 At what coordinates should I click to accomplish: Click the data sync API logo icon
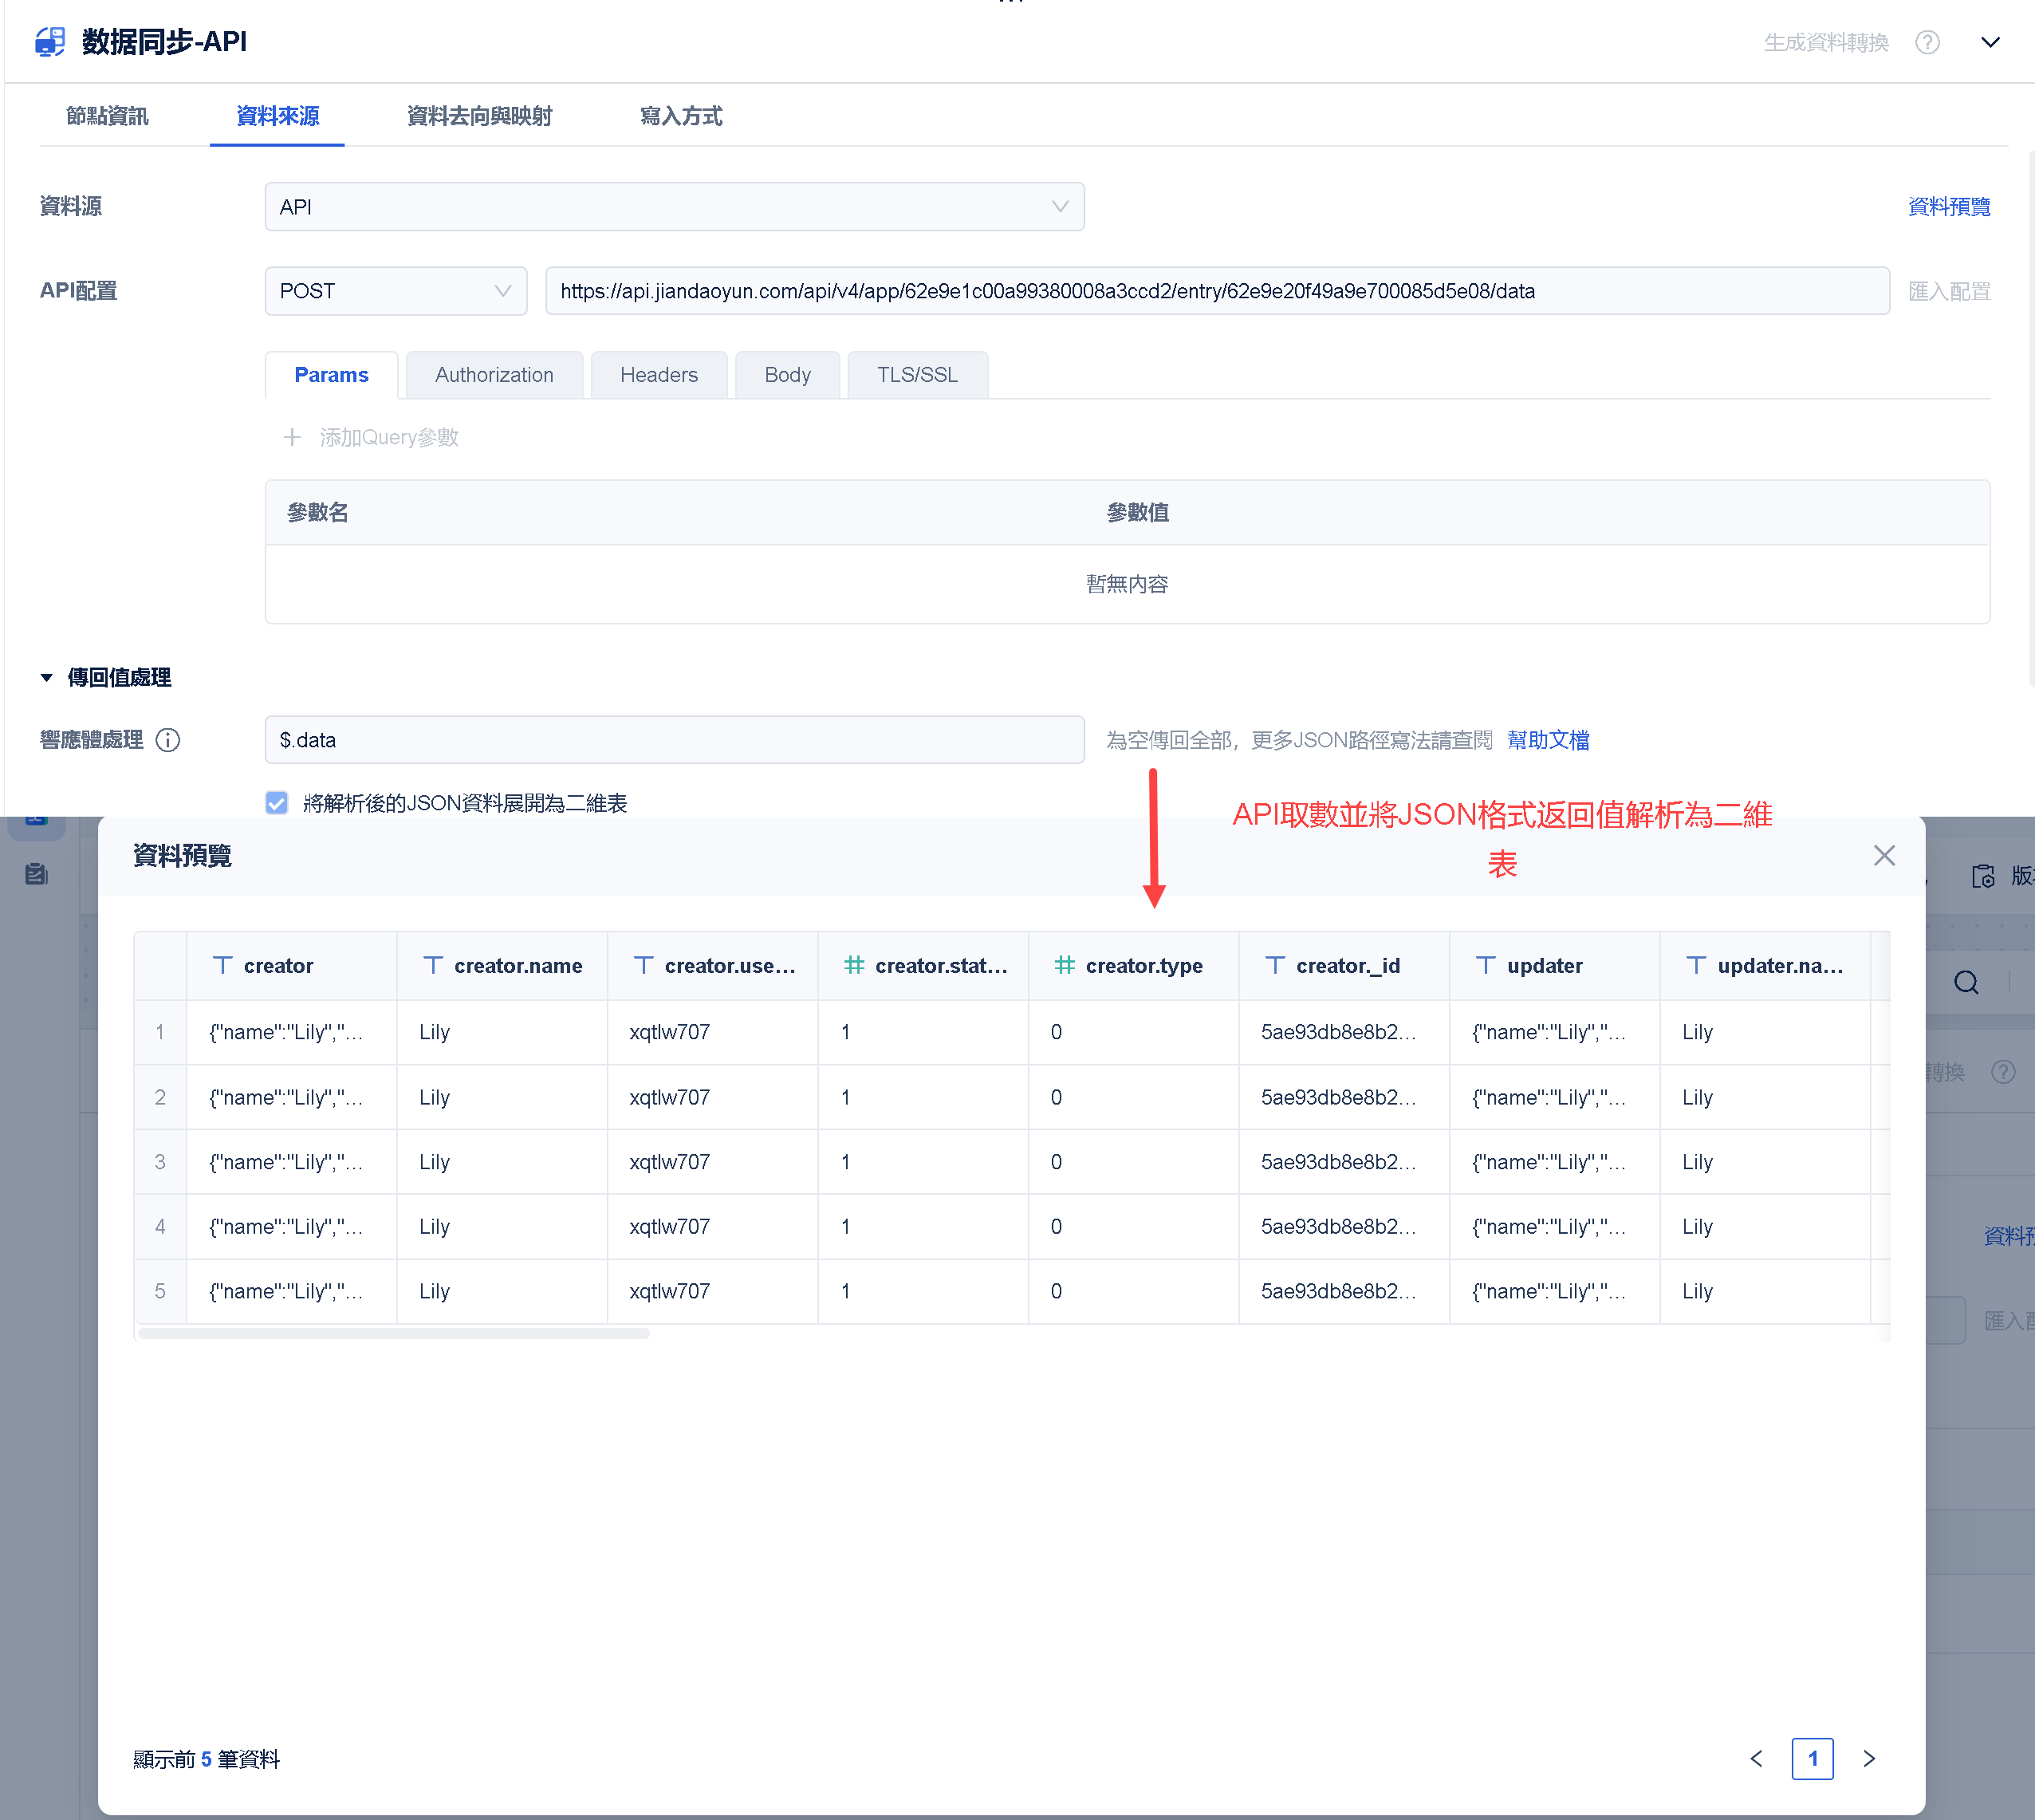point(50,42)
